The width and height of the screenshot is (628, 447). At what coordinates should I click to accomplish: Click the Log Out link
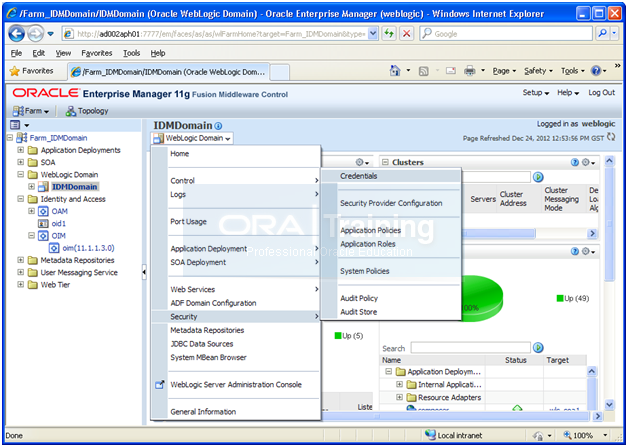[x=601, y=93]
